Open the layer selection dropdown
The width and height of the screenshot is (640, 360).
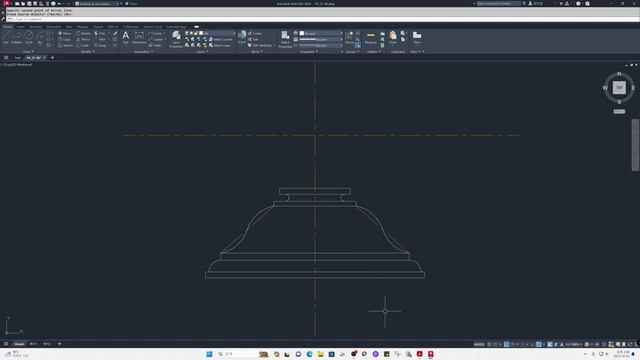point(210,33)
